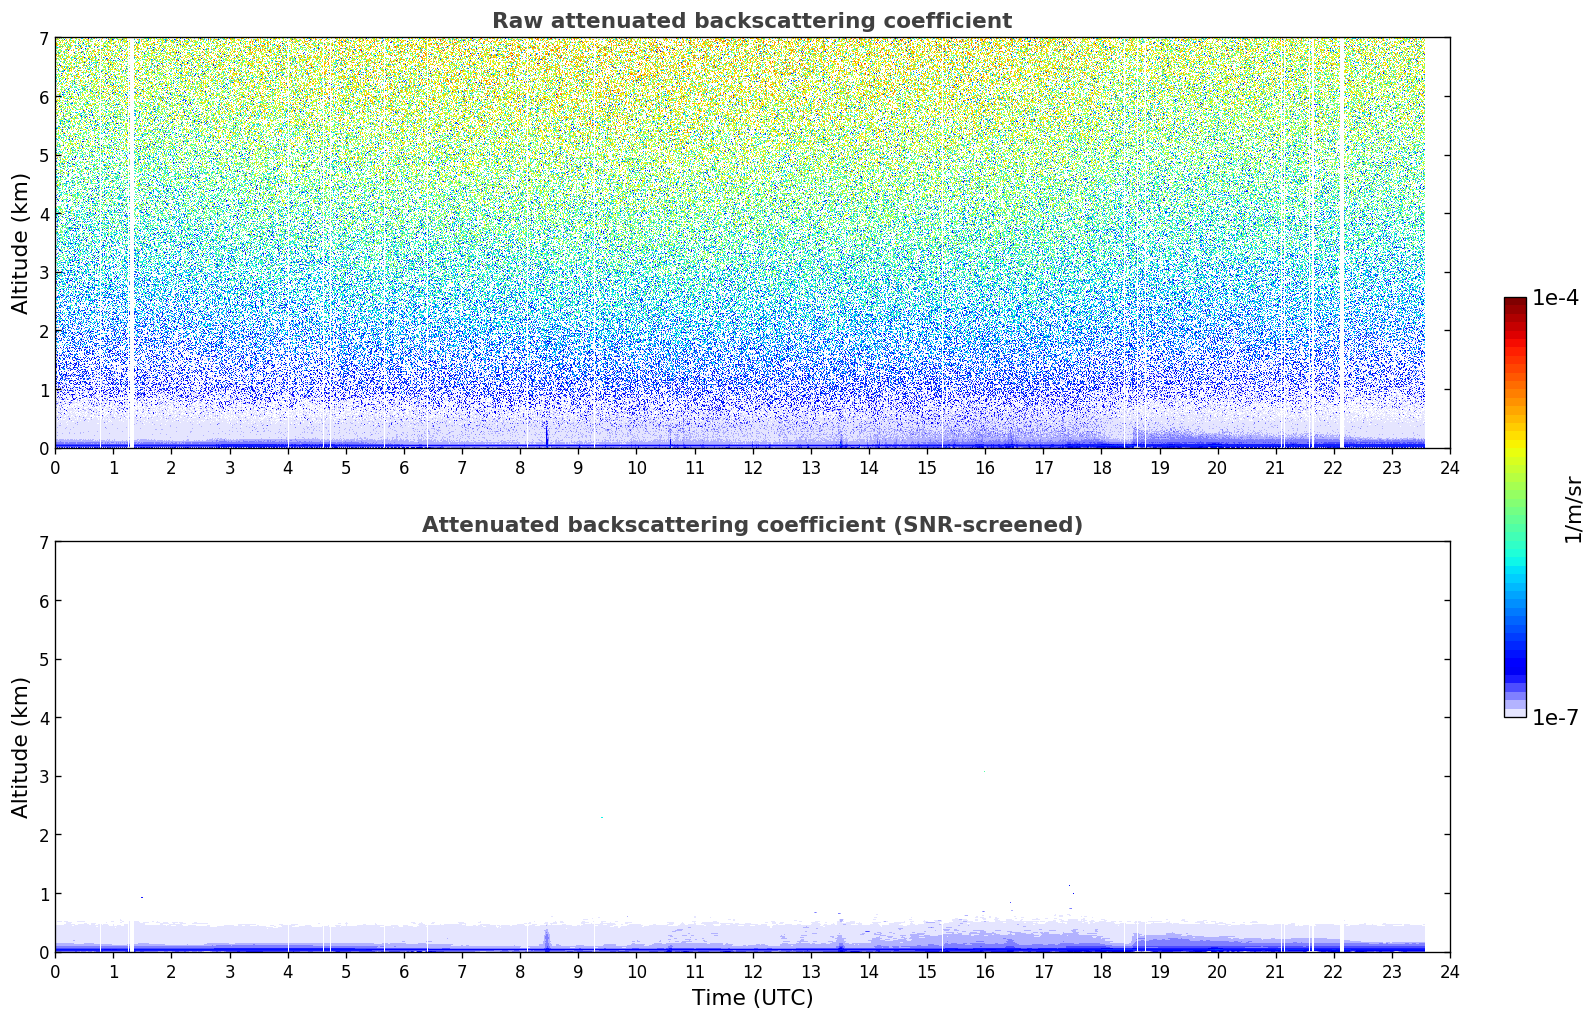
Task: Click the 'Raw attenuated backscattering coefficient' title
Action: pyautogui.click(x=752, y=21)
